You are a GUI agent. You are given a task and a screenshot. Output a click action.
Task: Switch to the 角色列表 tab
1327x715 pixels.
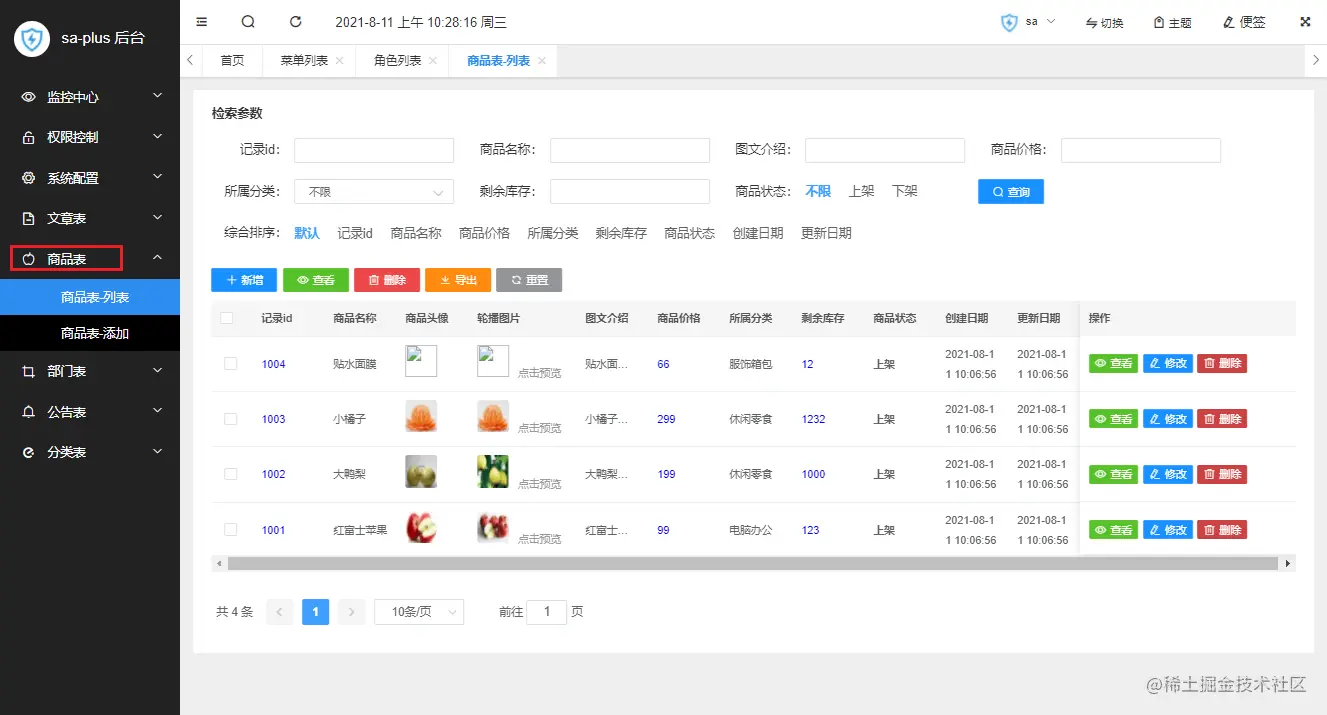[x=398, y=60]
